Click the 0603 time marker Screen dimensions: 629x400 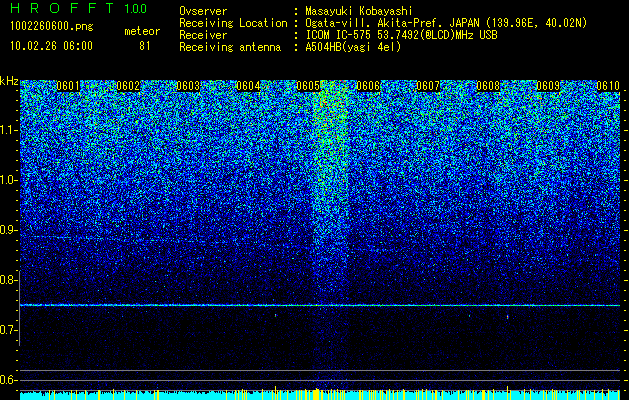point(188,86)
